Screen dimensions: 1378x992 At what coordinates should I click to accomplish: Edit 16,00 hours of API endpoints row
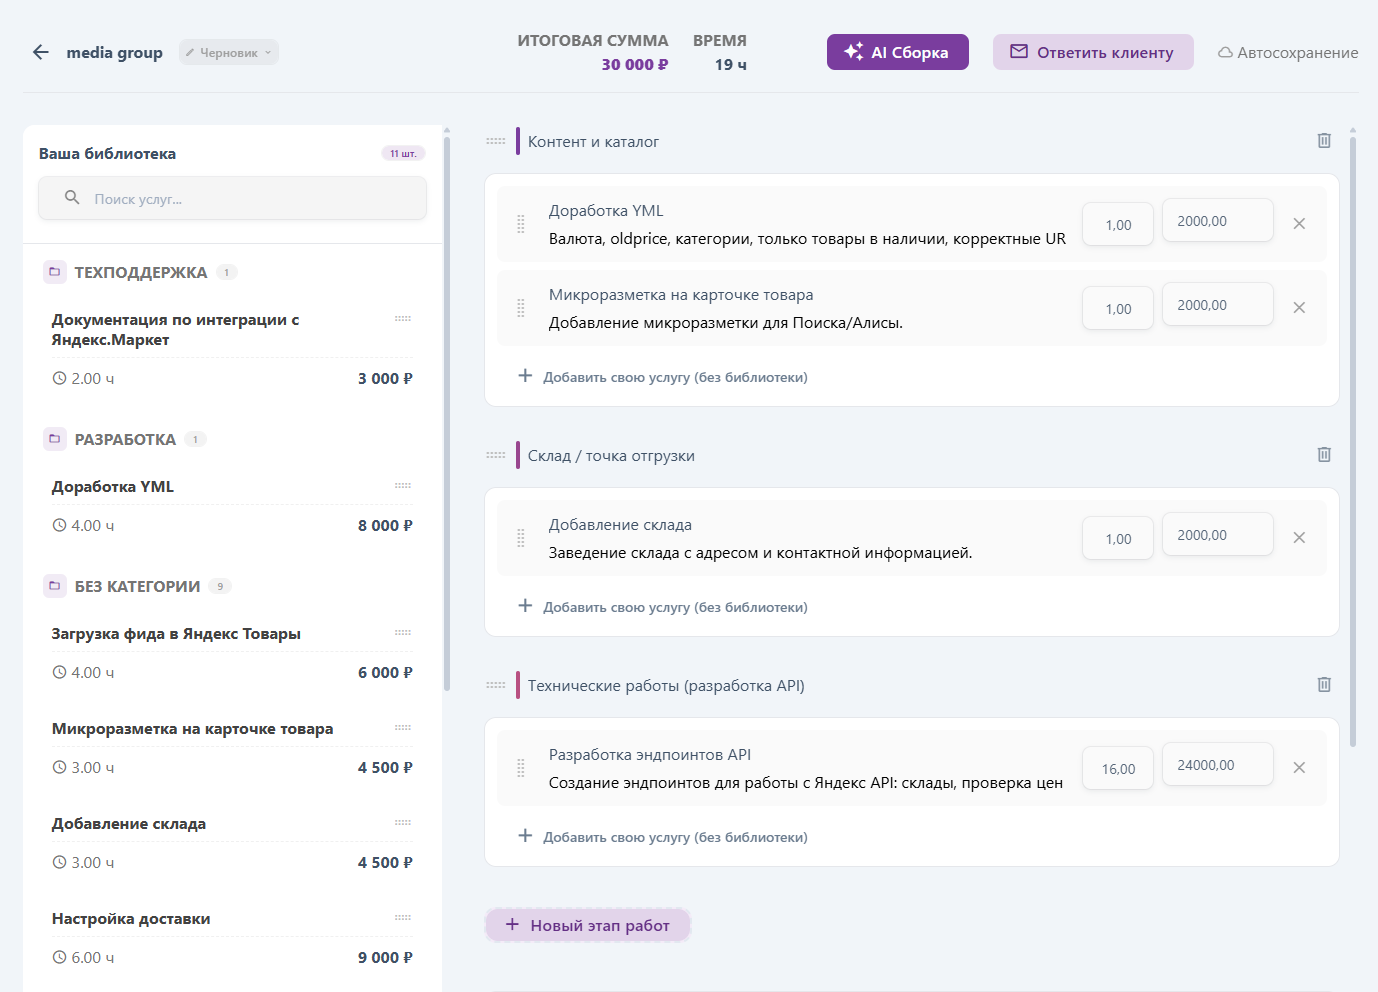coord(1118,768)
